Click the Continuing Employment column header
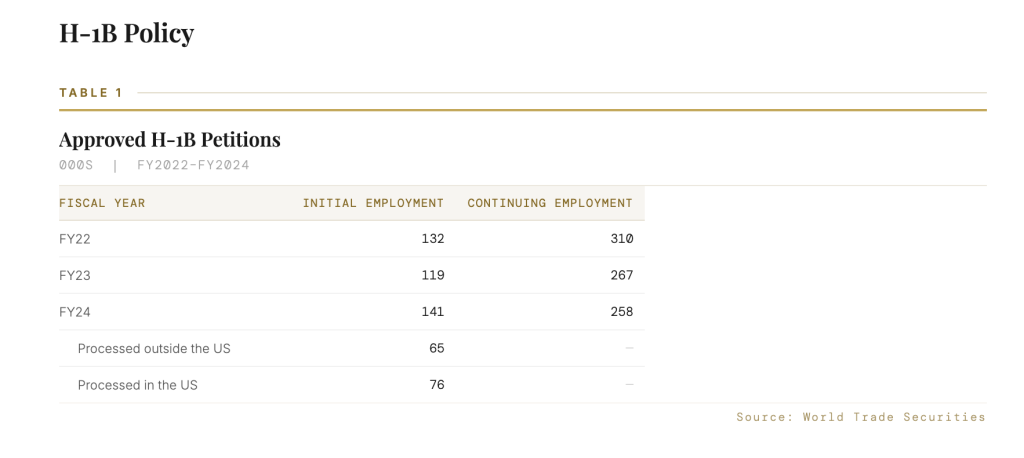The height and width of the screenshot is (458, 1024). click(549, 203)
